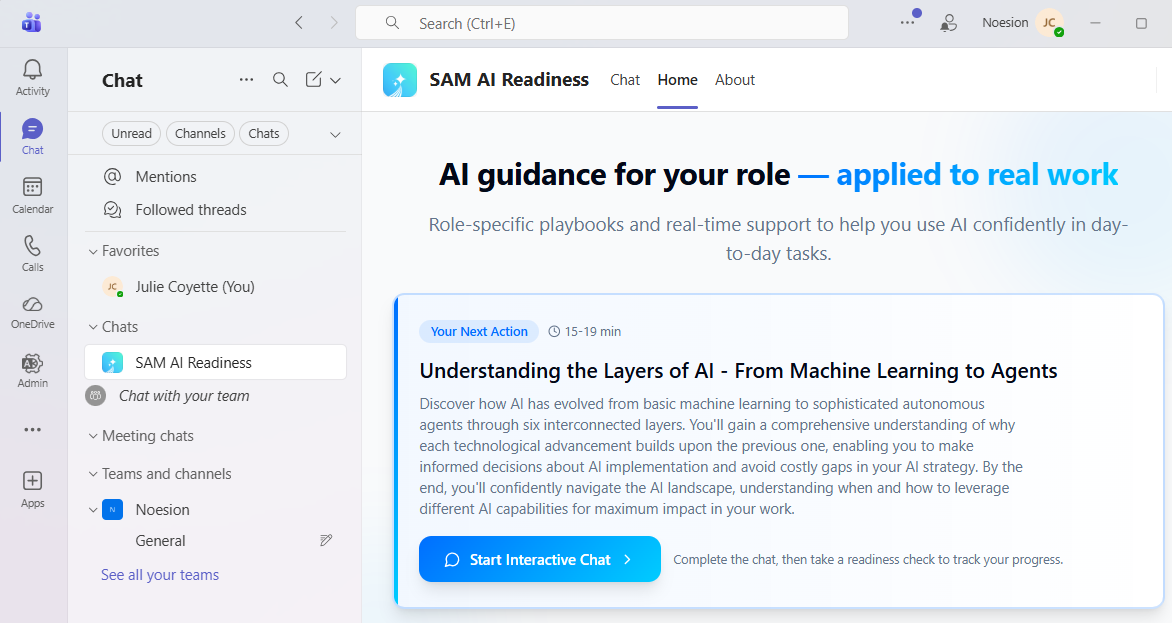
Task: Toggle the Channels filter chip
Action: tap(200, 134)
